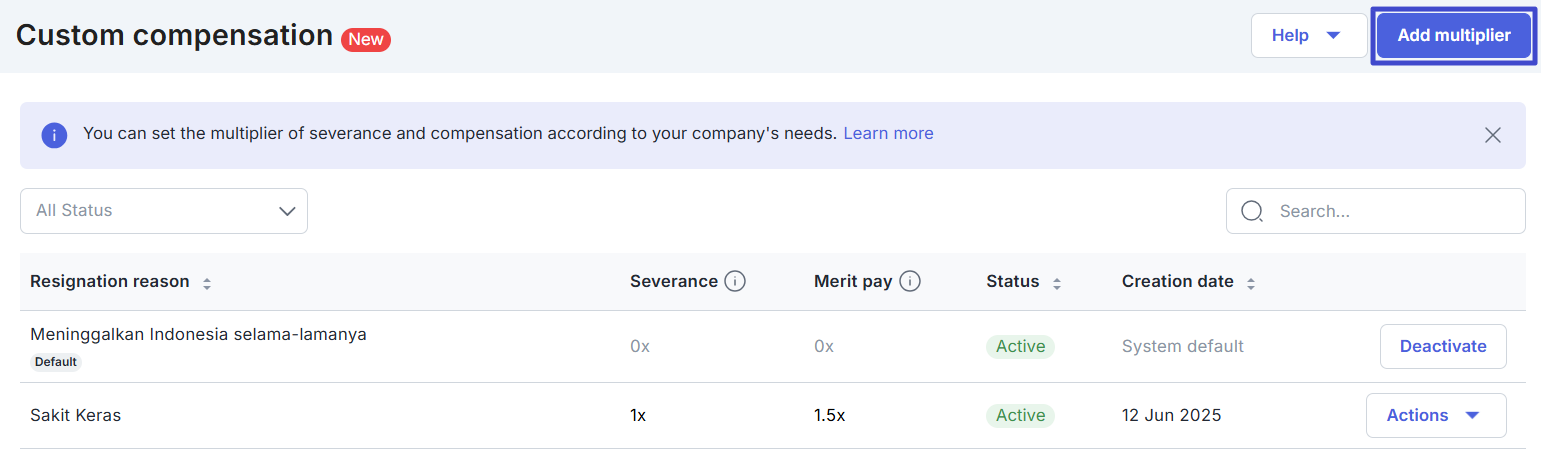Click the Severance info icon
Viewport: 1541px width, 455px height.
[x=735, y=282]
